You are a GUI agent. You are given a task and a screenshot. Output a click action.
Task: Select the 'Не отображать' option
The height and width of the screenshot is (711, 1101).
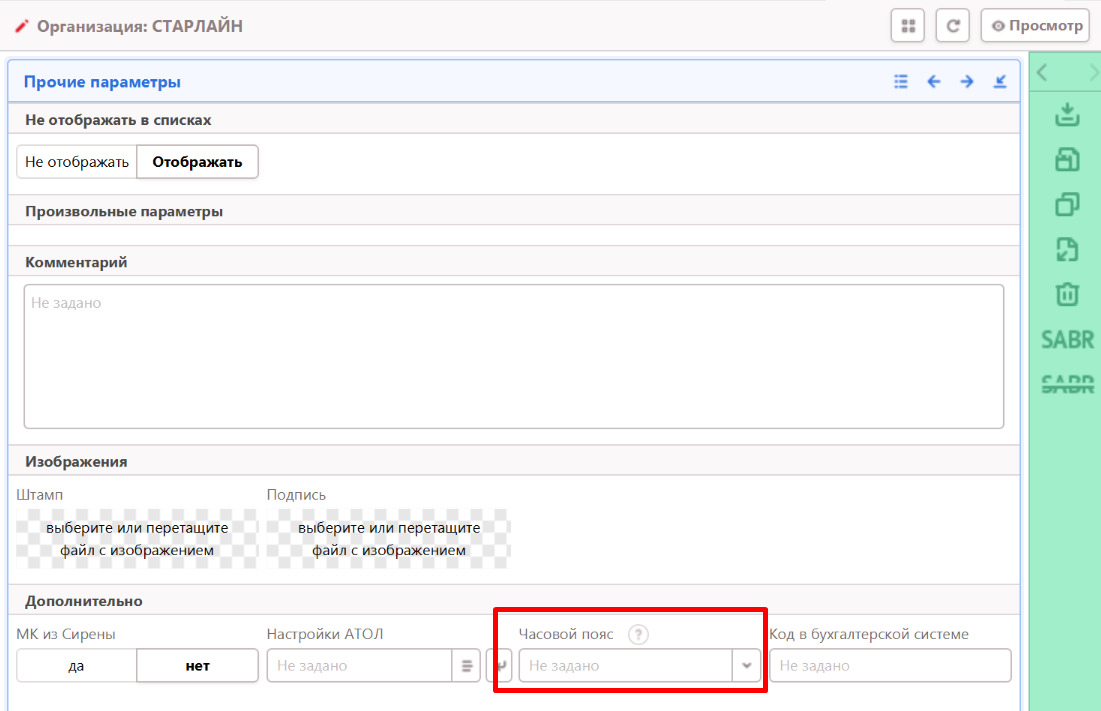tap(77, 162)
